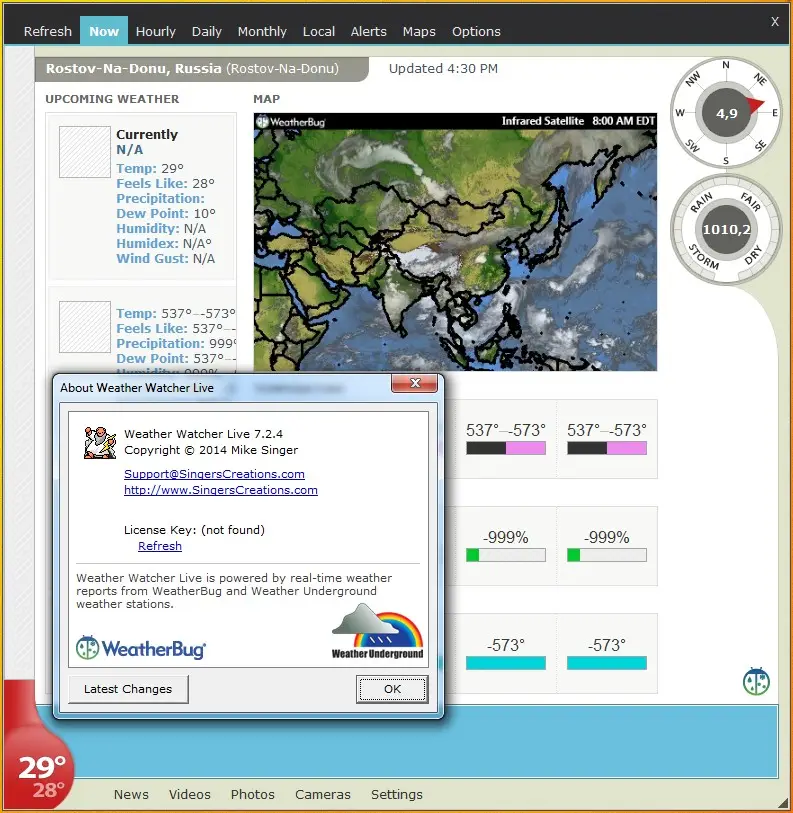
Task: Open the Support@SingersCreations.com email link
Action: click(x=214, y=474)
